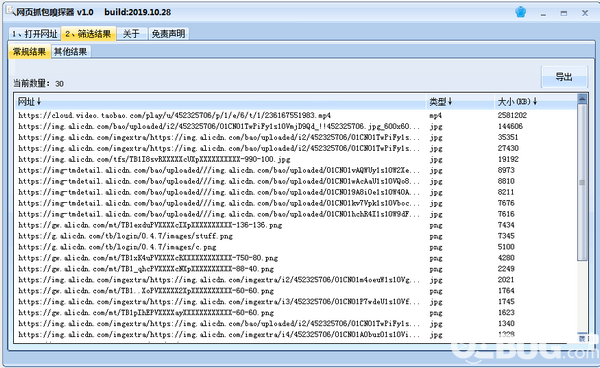Click the app icon in title bar

10,11
